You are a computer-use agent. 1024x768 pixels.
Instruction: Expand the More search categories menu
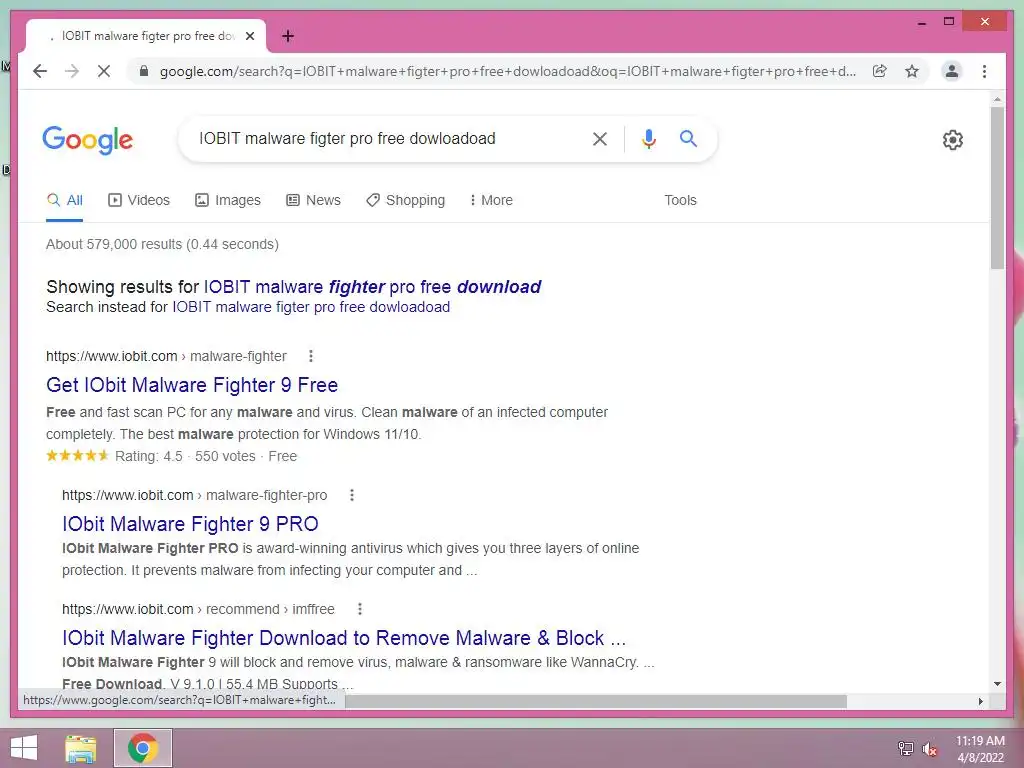pos(491,200)
